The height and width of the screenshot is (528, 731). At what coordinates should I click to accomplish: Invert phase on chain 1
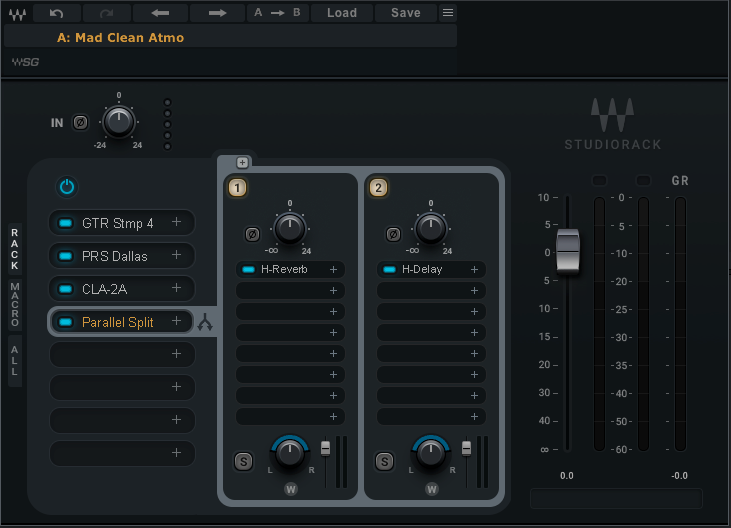(x=252, y=234)
